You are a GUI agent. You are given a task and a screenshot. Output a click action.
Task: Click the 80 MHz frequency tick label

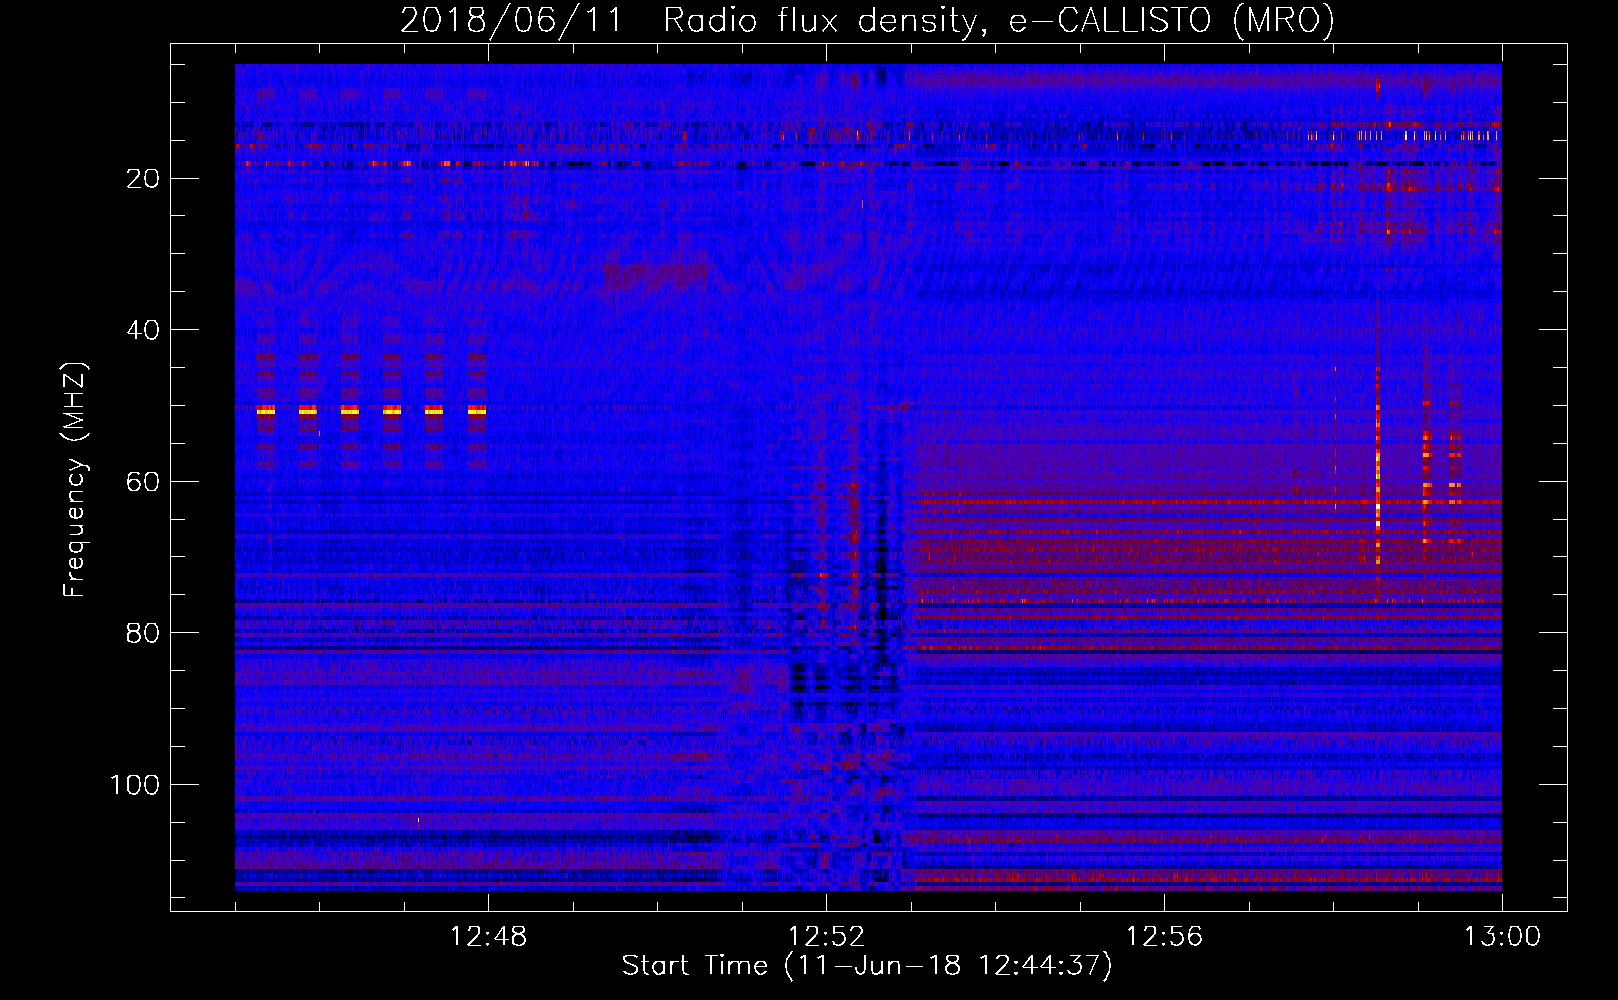143,633
